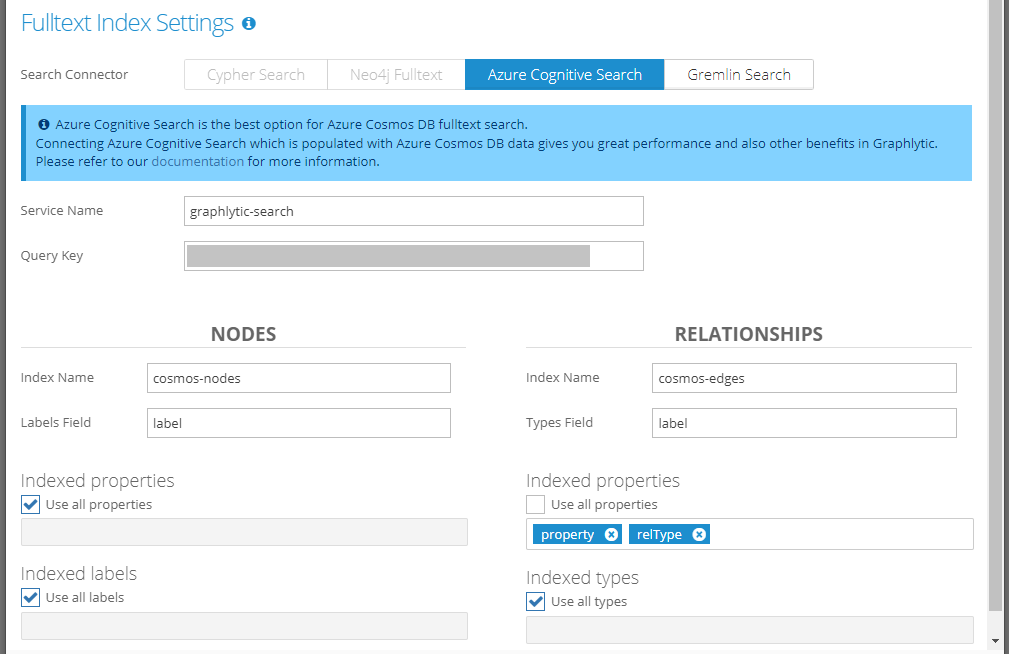This screenshot has height=654, width=1009.
Task: Toggle 'Use all types' for relationships
Action: (x=536, y=602)
